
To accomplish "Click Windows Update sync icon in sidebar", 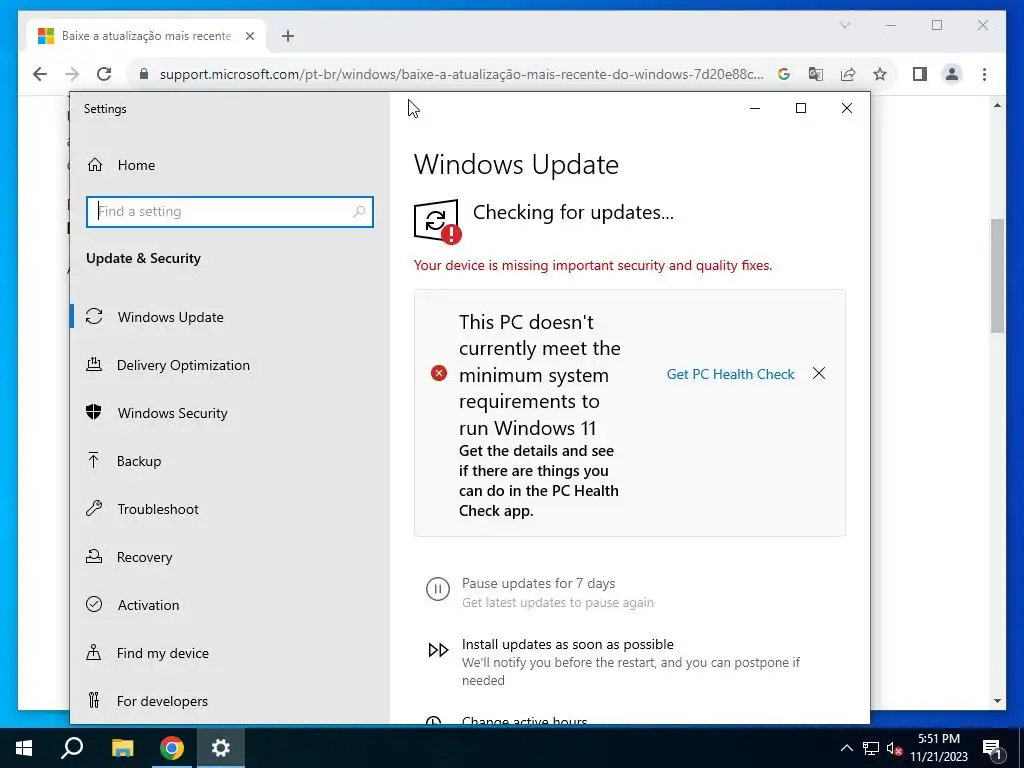I will [94, 317].
